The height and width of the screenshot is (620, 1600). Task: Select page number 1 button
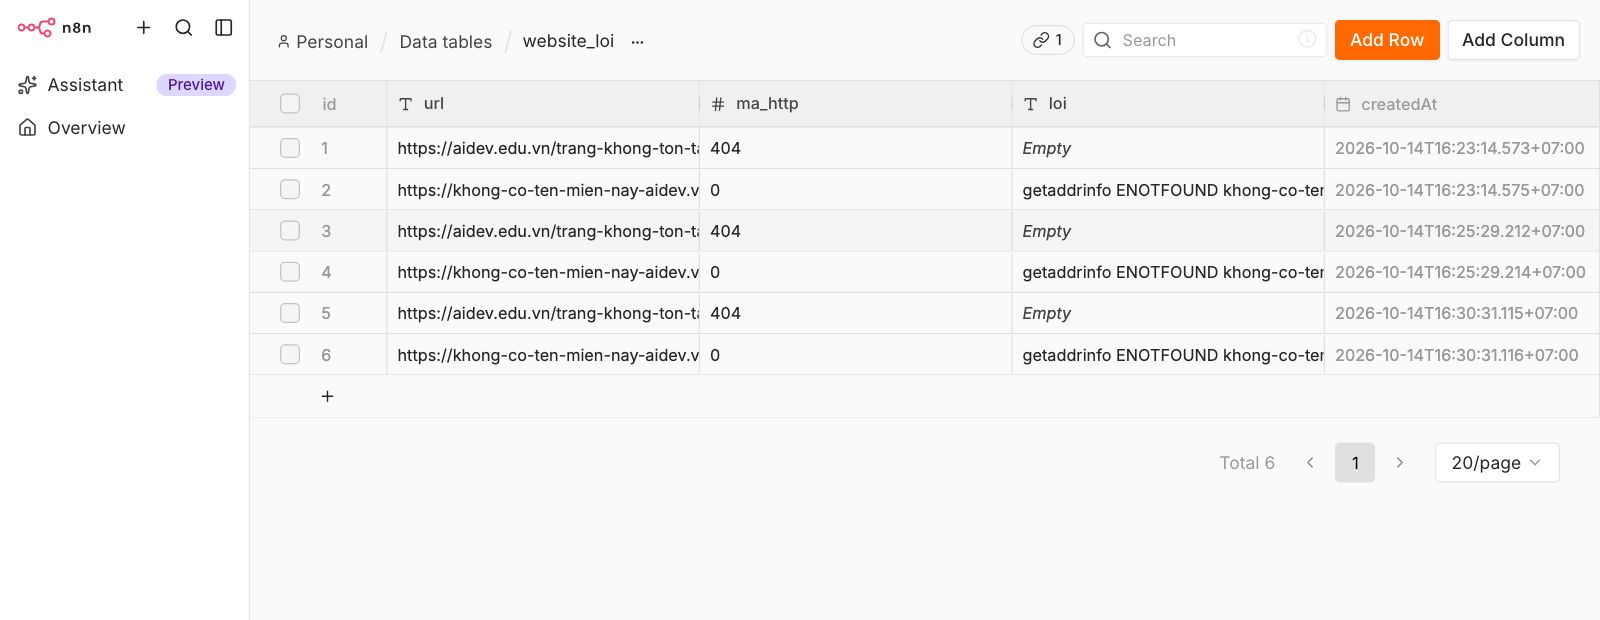pyautogui.click(x=1355, y=462)
